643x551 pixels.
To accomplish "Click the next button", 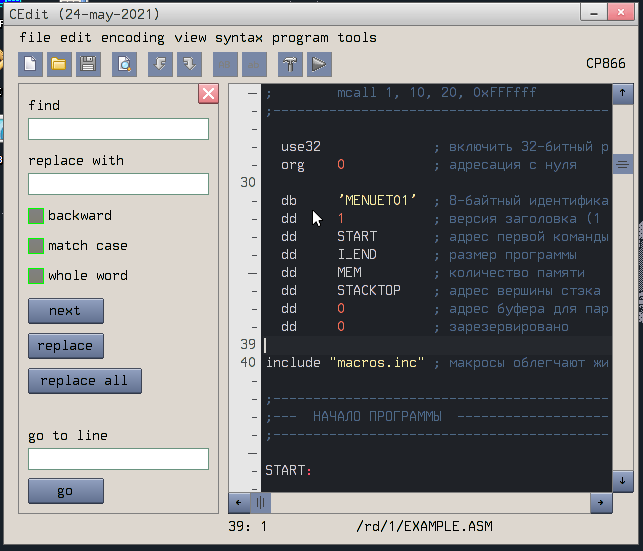I will [65, 311].
